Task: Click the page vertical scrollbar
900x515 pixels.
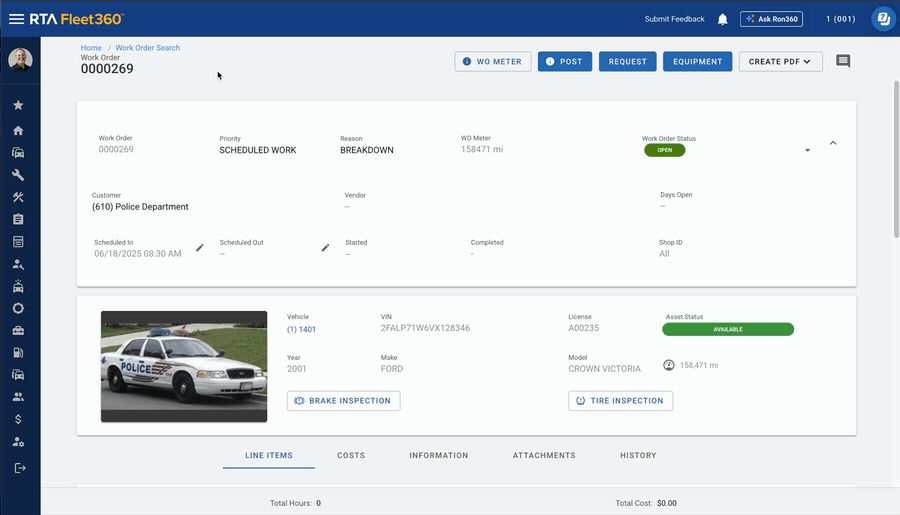Action: [x=896, y=159]
